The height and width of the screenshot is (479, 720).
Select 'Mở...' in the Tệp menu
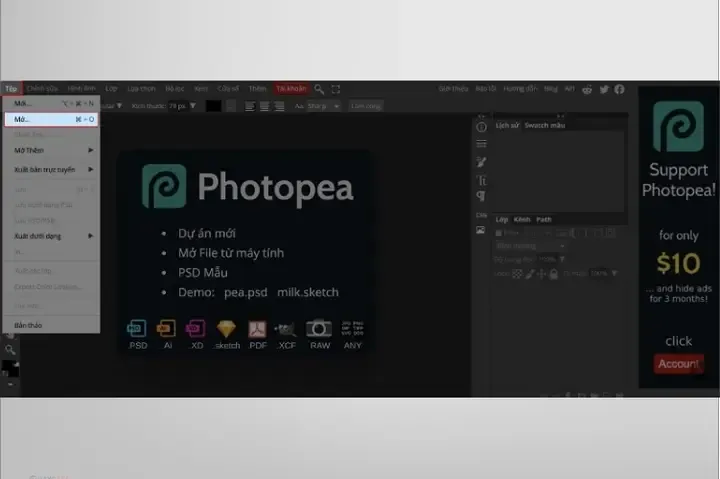(x=50, y=119)
